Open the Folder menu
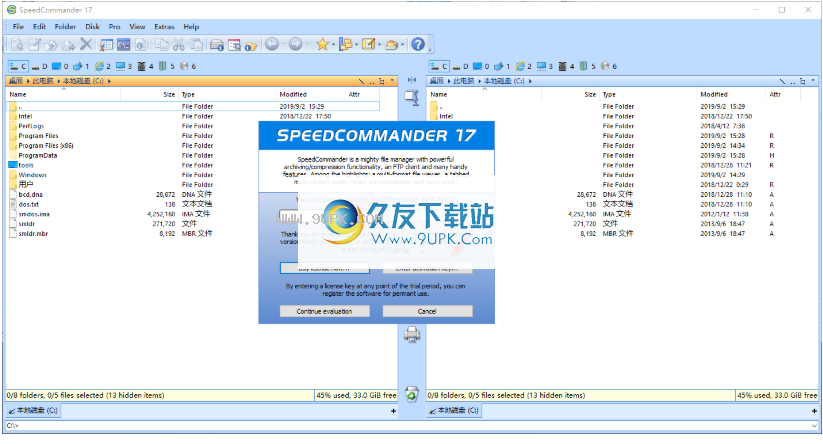The height and width of the screenshot is (444, 823). pyautogui.click(x=65, y=27)
